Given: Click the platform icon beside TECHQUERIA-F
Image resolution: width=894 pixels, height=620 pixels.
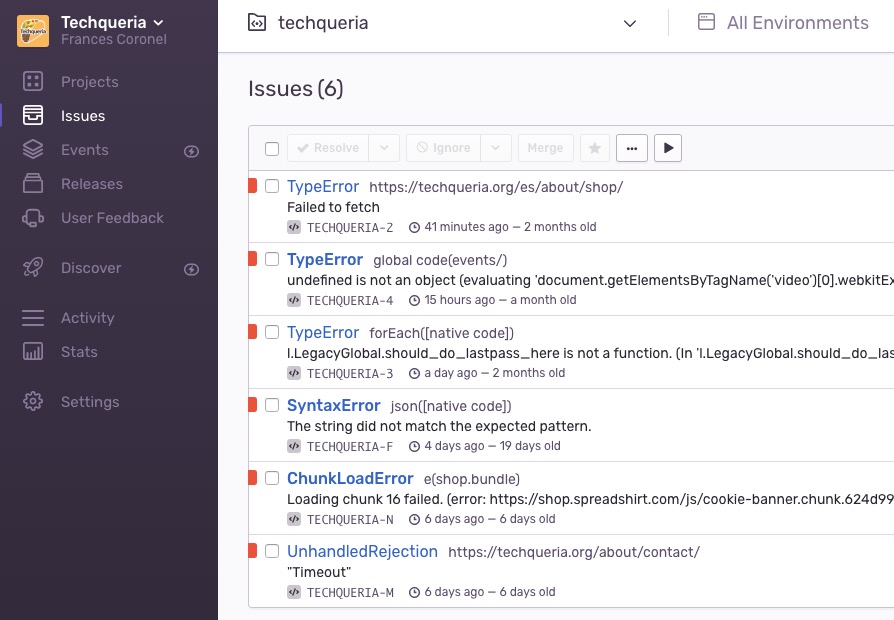Looking at the screenshot, I should 294,446.
